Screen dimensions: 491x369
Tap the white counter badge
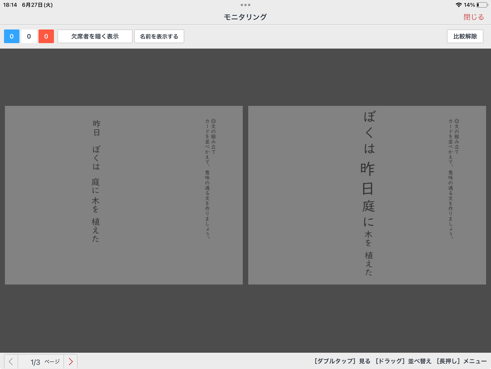[29, 36]
